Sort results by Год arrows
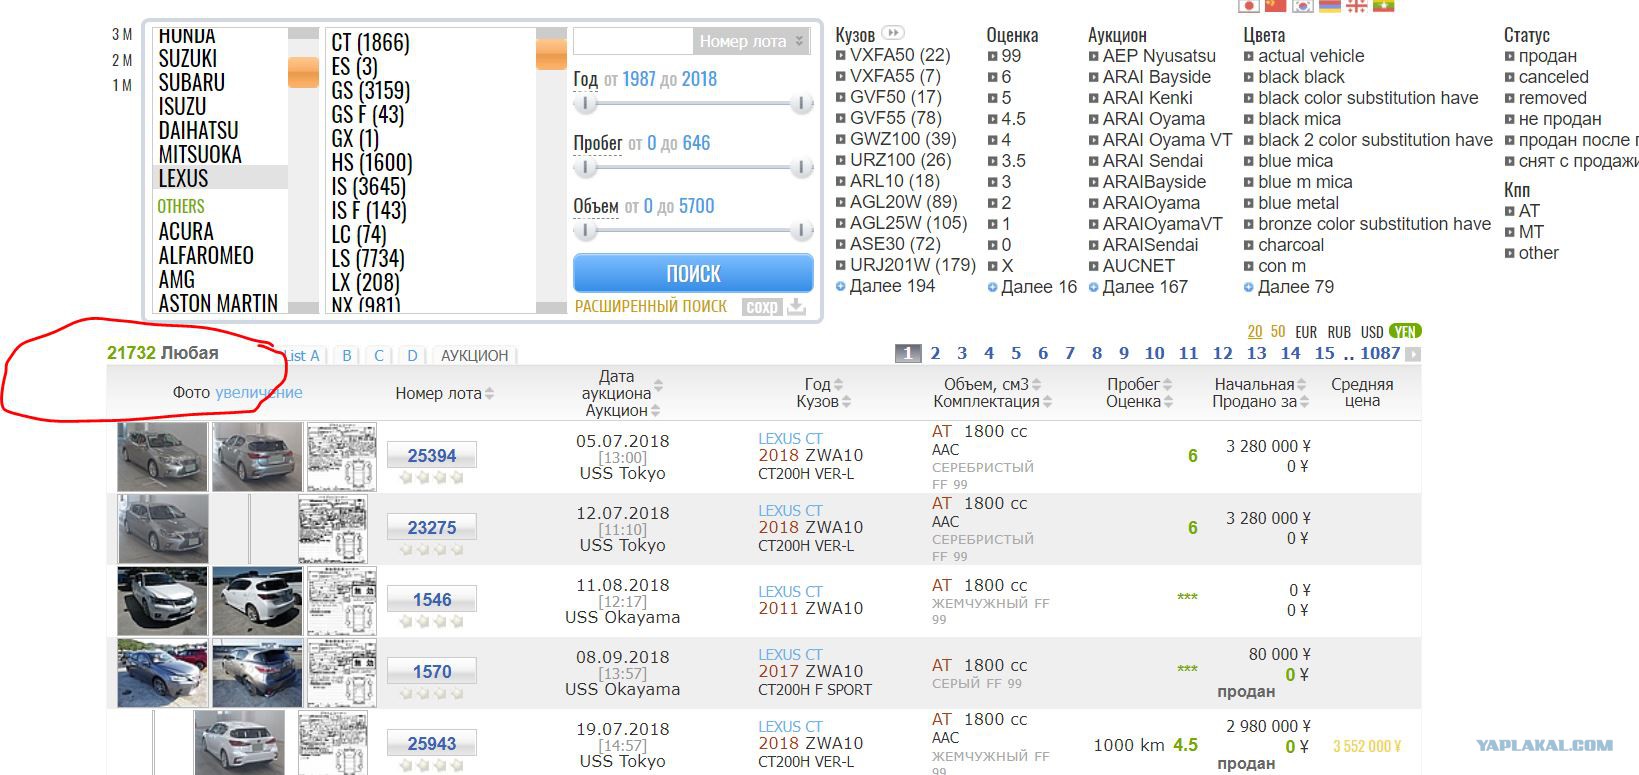Viewport: 1639px width, 775px height. tap(838, 385)
